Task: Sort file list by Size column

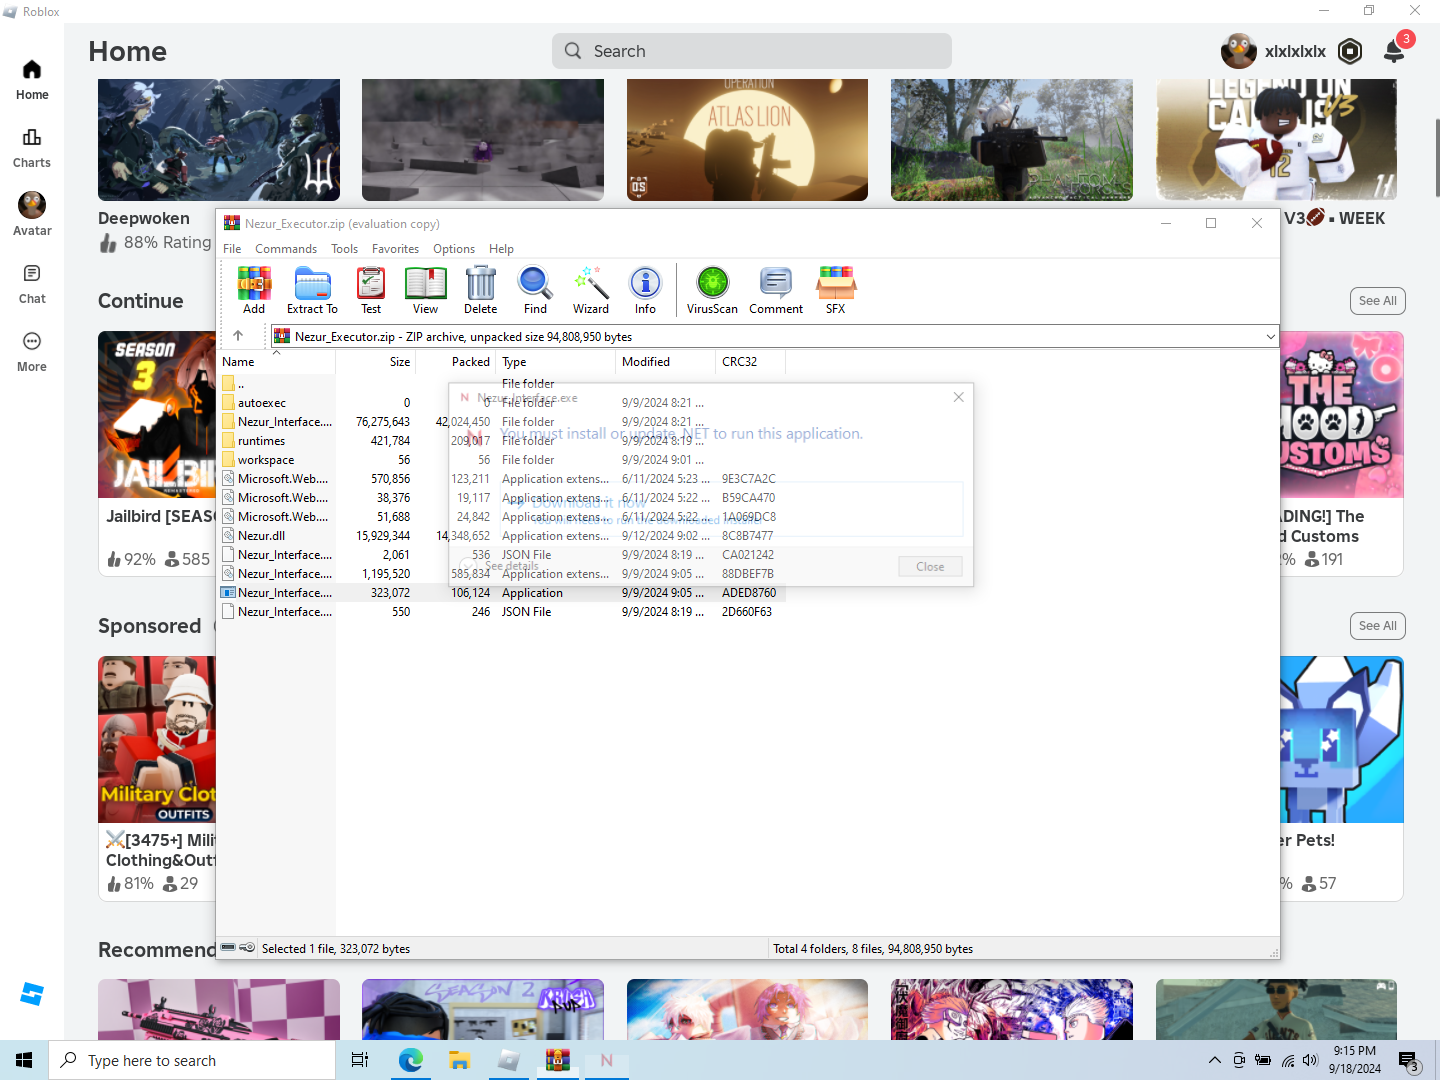Action: (x=376, y=362)
